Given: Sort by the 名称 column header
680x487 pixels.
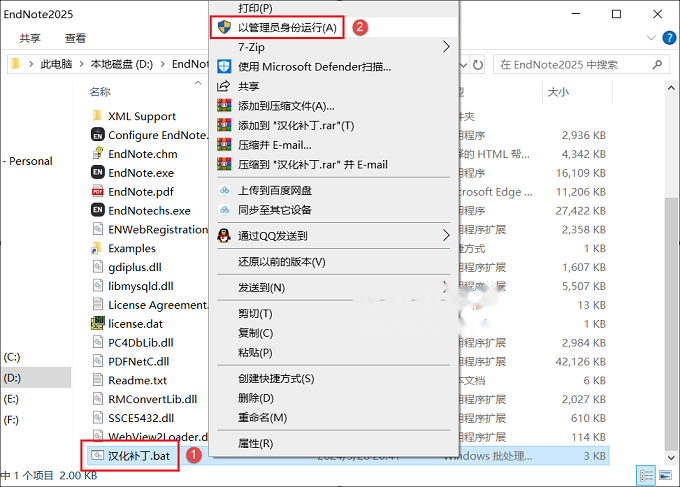Looking at the screenshot, I should pos(100,92).
